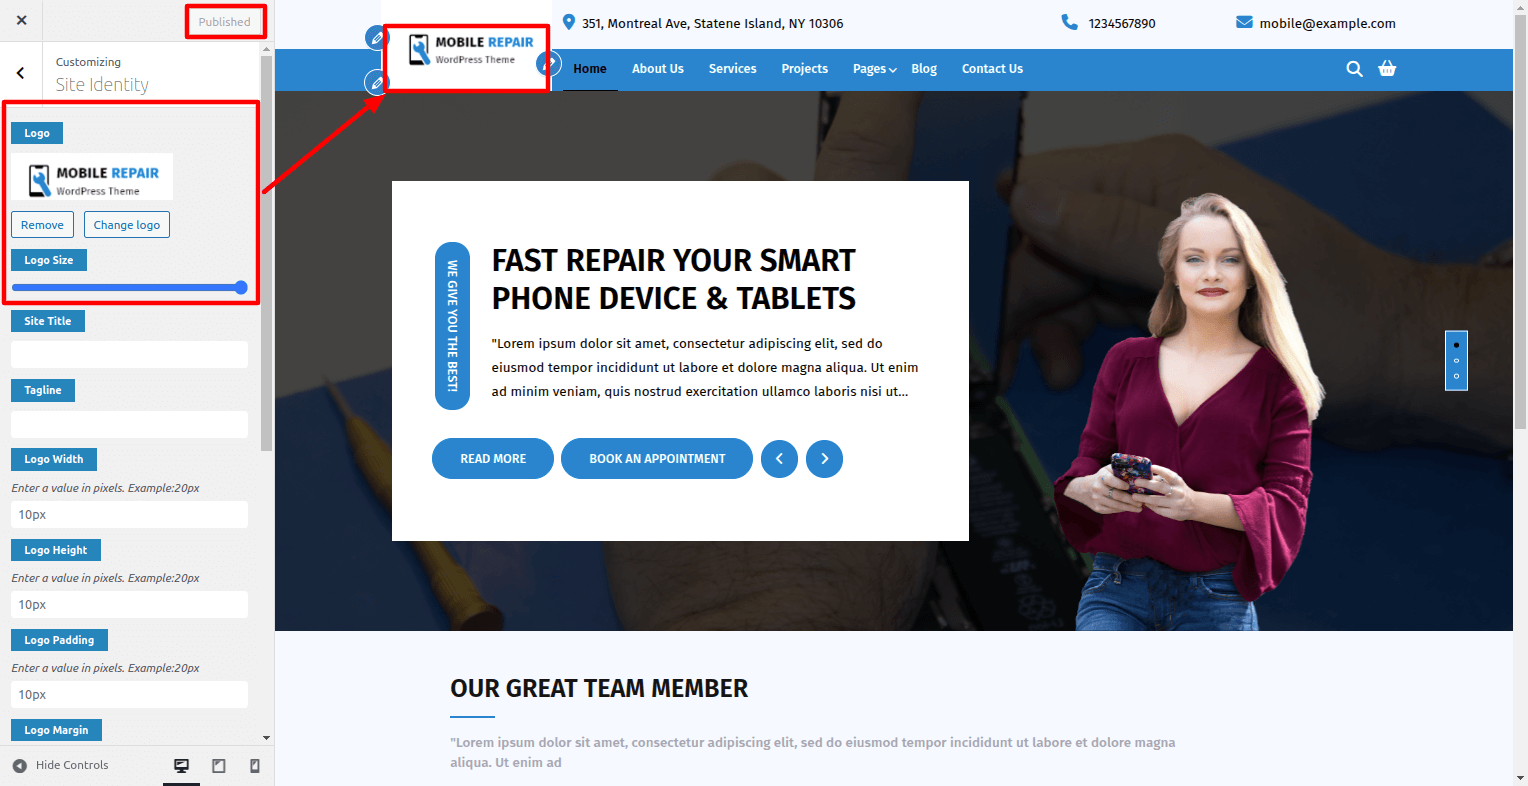Viewport: 1528px width, 786px height.
Task: Click the next slide arrow button
Action: (x=824, y=459)
